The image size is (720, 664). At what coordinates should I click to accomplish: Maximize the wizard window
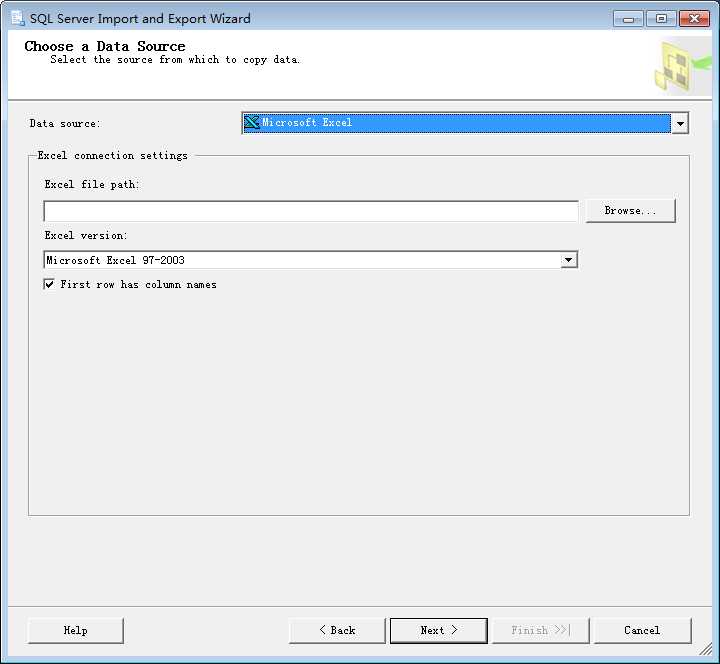point(661,19)
